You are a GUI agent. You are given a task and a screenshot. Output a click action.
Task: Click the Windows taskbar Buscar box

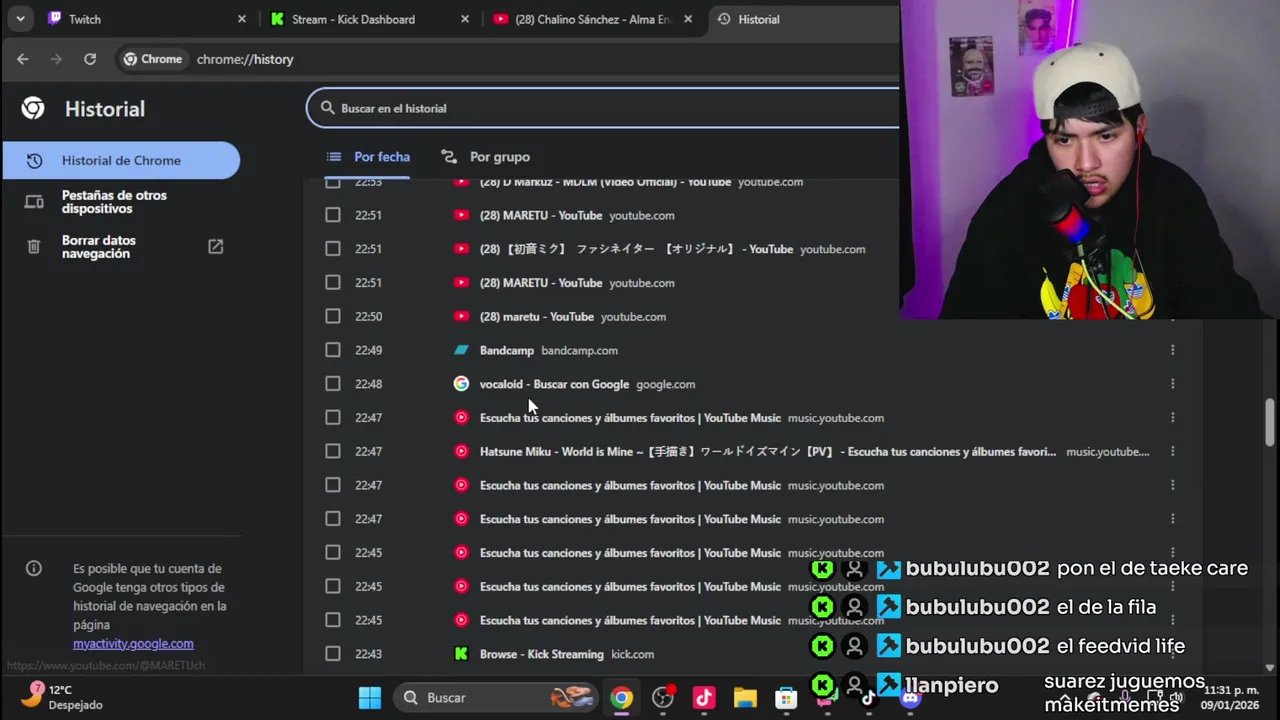496,697
